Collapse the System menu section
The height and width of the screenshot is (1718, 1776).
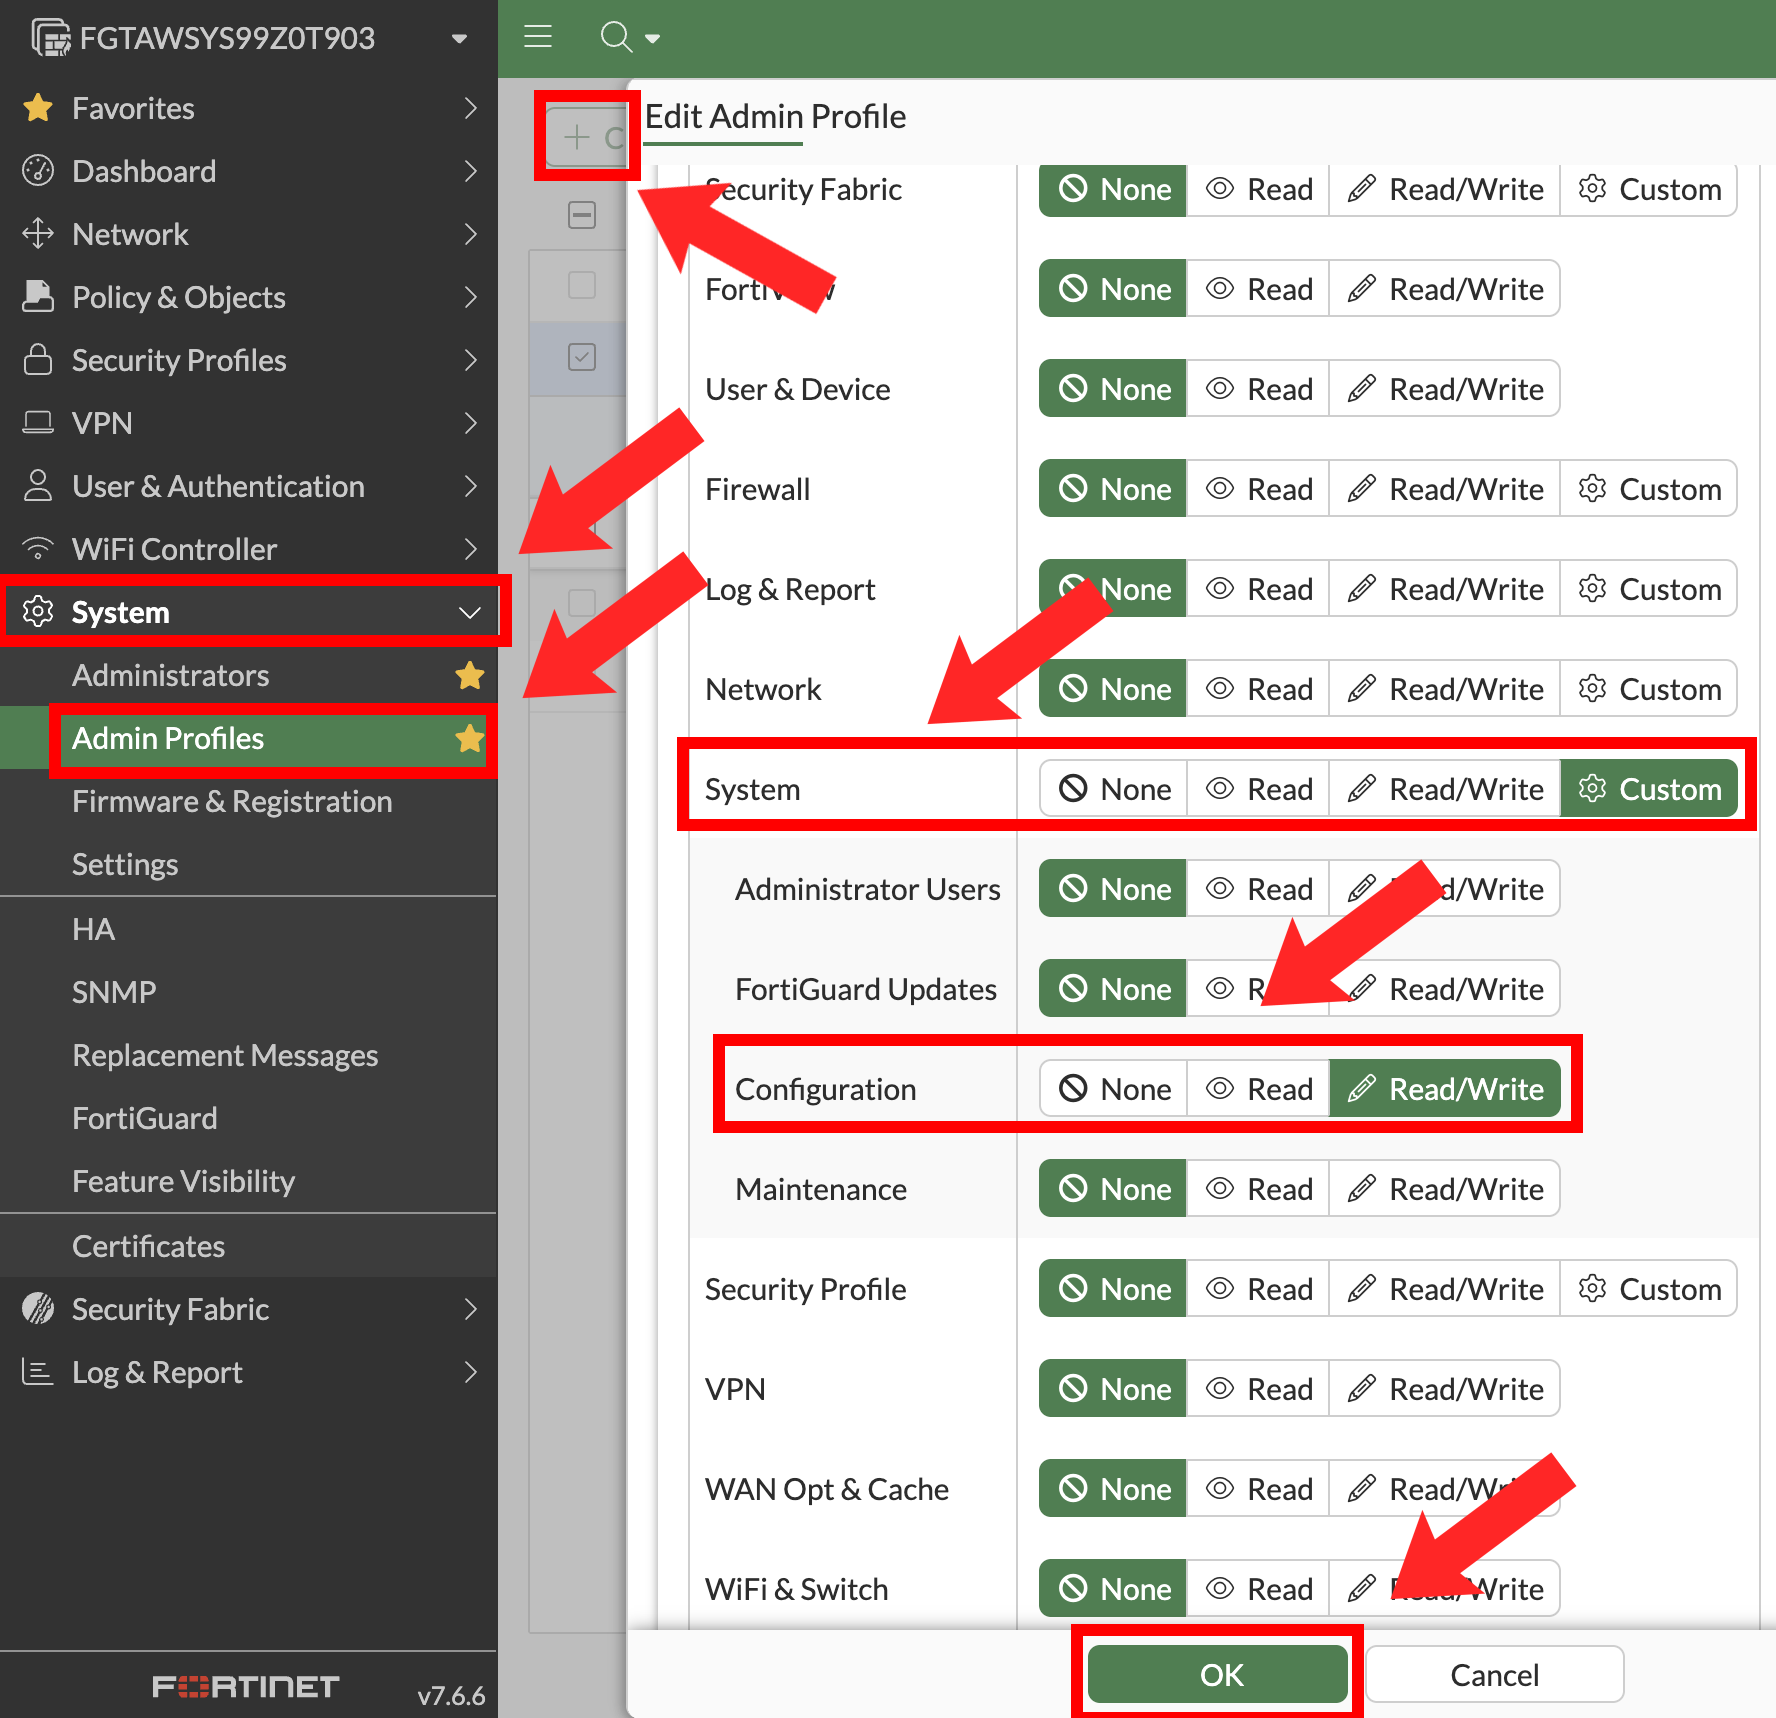tap(469, 612)
